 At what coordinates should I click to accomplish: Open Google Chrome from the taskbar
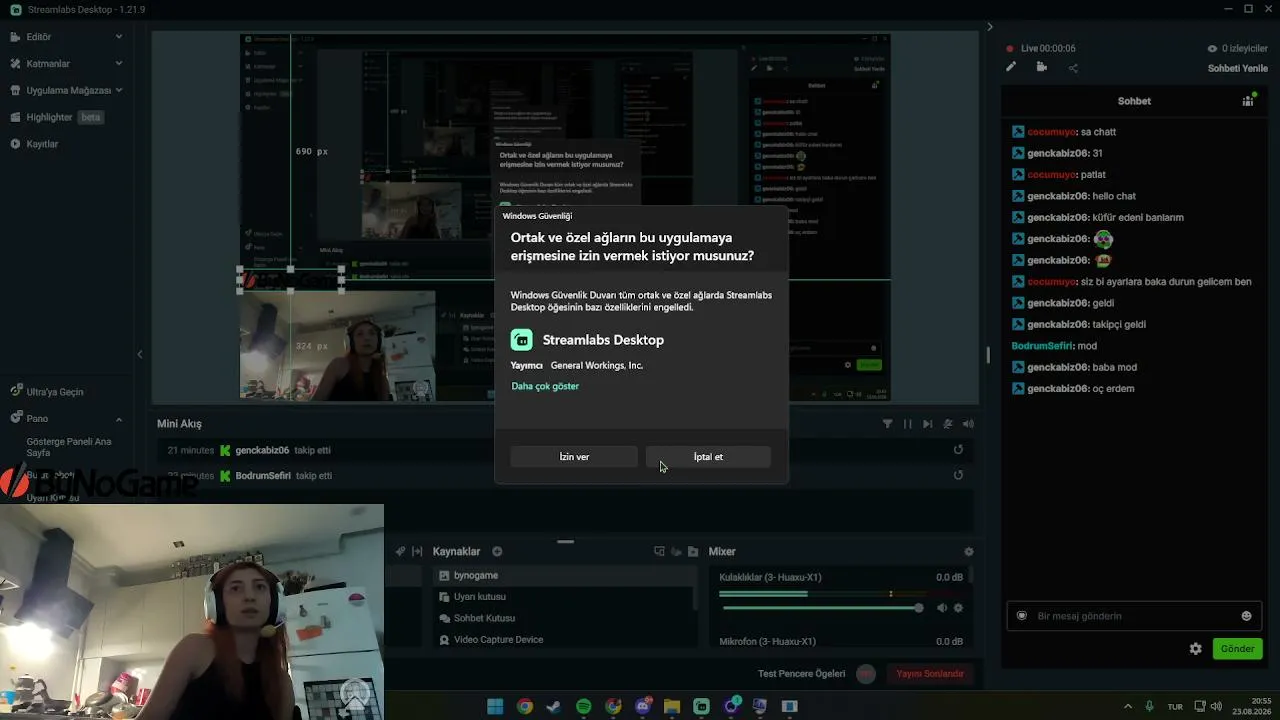525,706
